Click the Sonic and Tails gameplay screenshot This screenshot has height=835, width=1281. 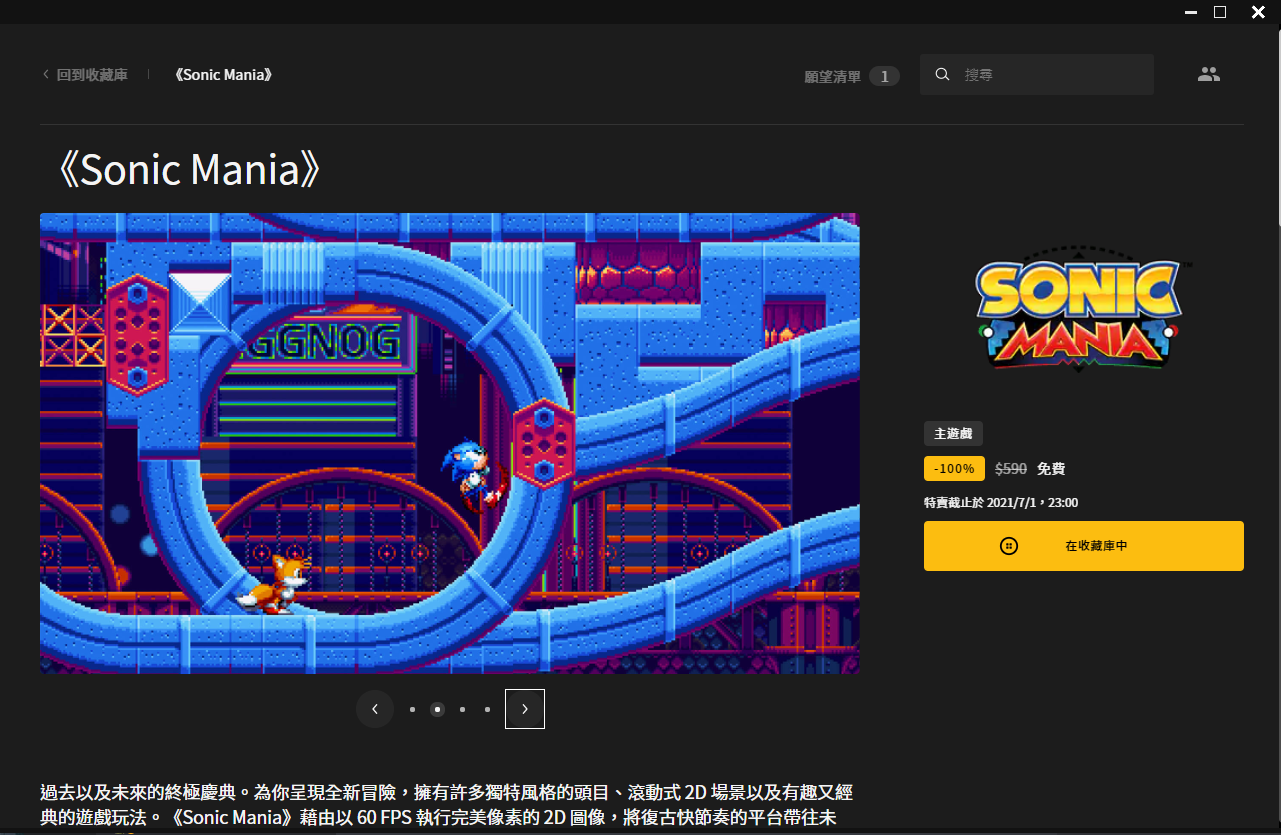449,443
